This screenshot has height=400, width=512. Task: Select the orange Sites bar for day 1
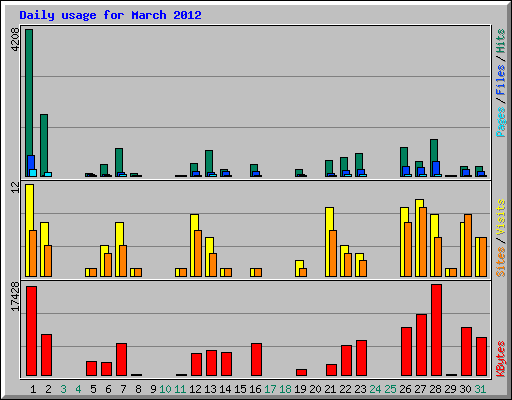tap(33, 253)
